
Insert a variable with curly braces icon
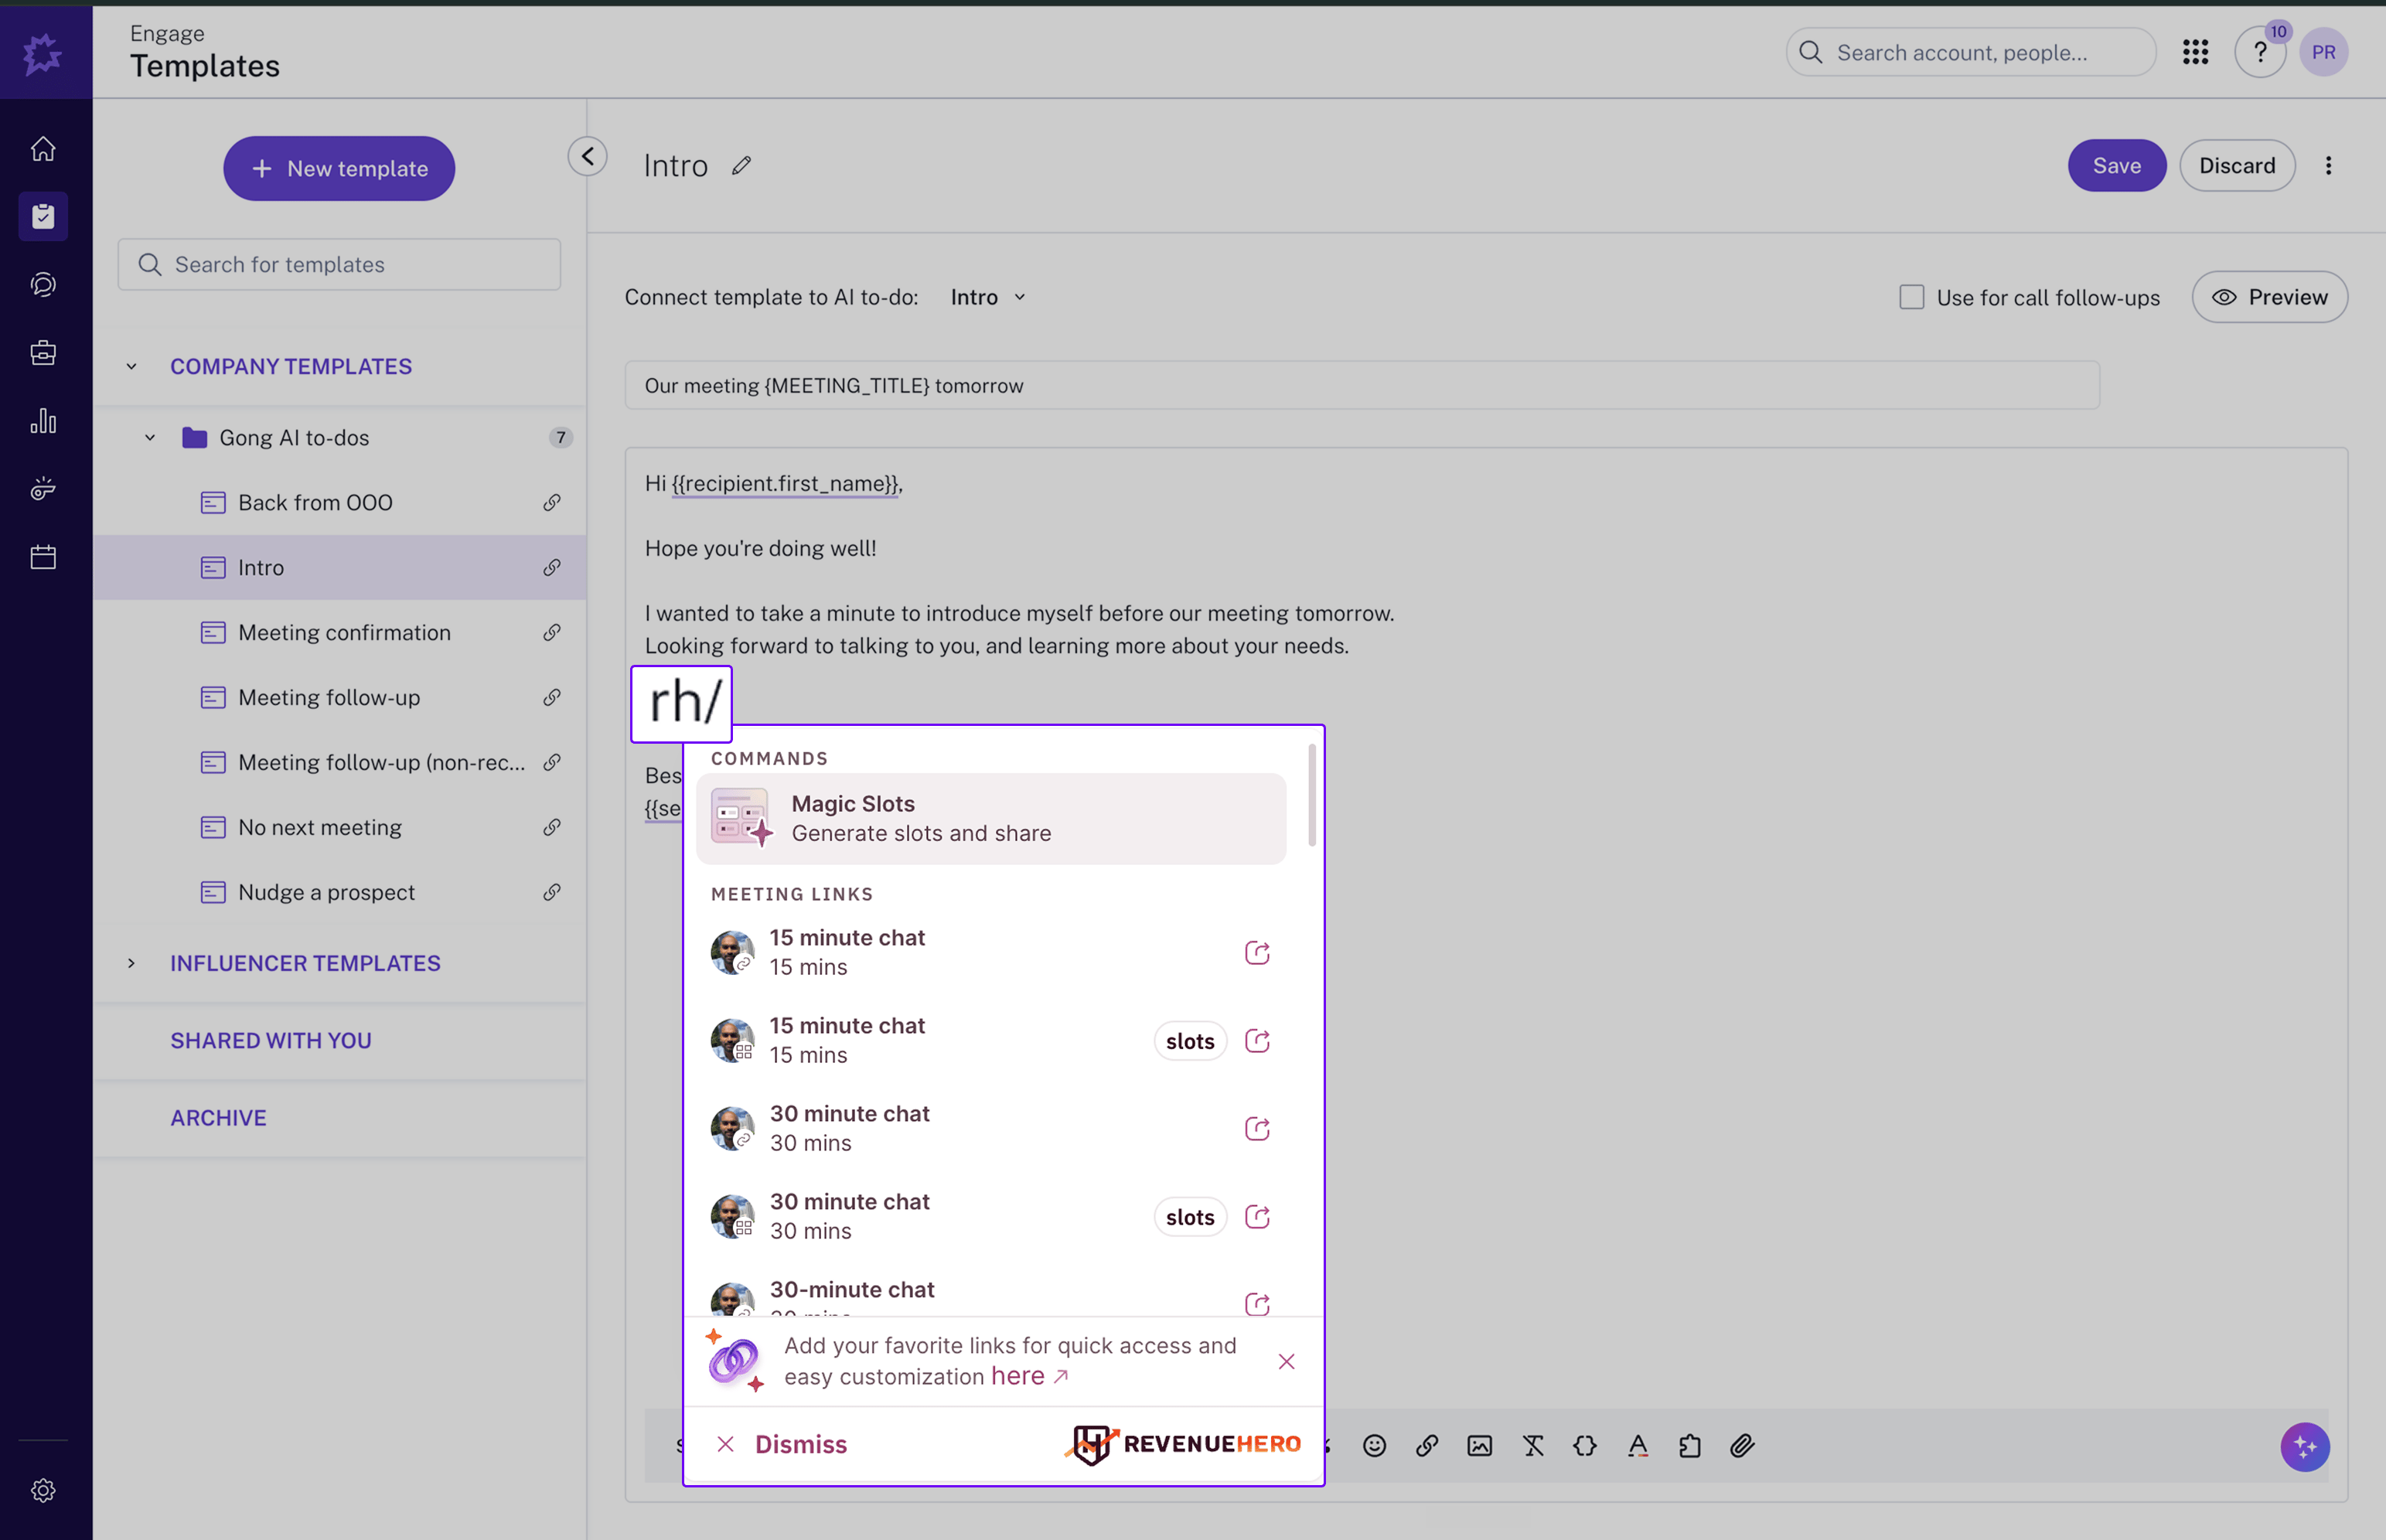pyautogui.click(x=1585, y=1445)
